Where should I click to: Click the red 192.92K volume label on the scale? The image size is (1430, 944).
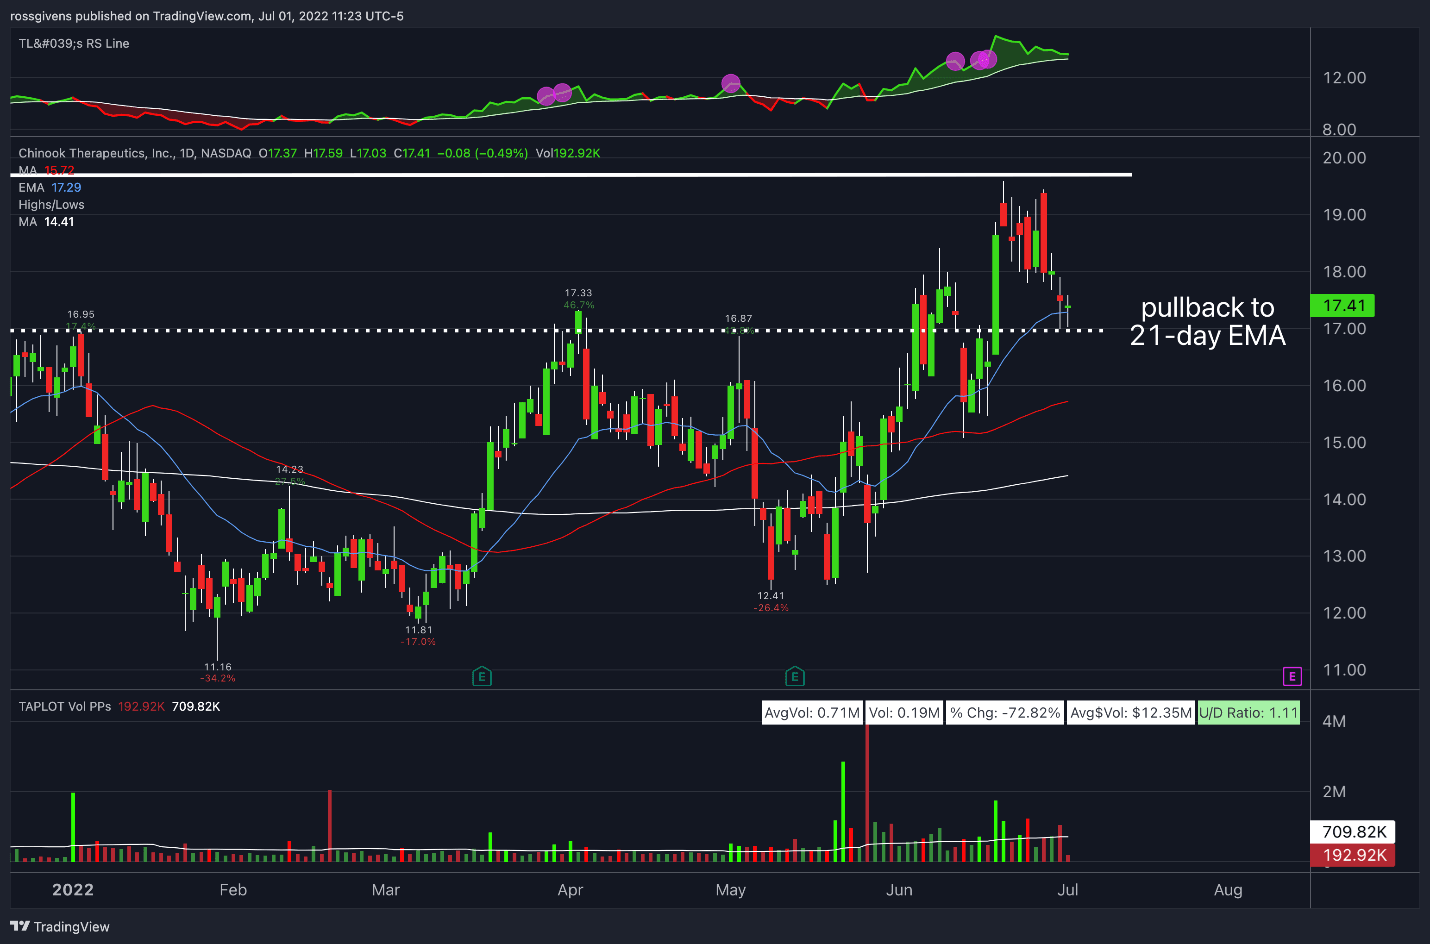point(1352,855)
